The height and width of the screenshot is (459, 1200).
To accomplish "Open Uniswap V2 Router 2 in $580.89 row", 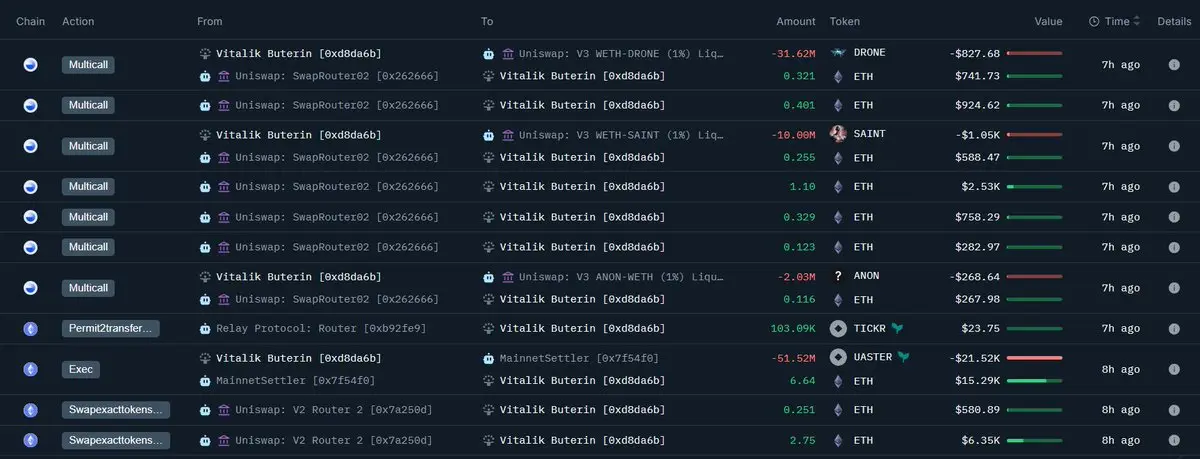I will click(x=333, y=410).
